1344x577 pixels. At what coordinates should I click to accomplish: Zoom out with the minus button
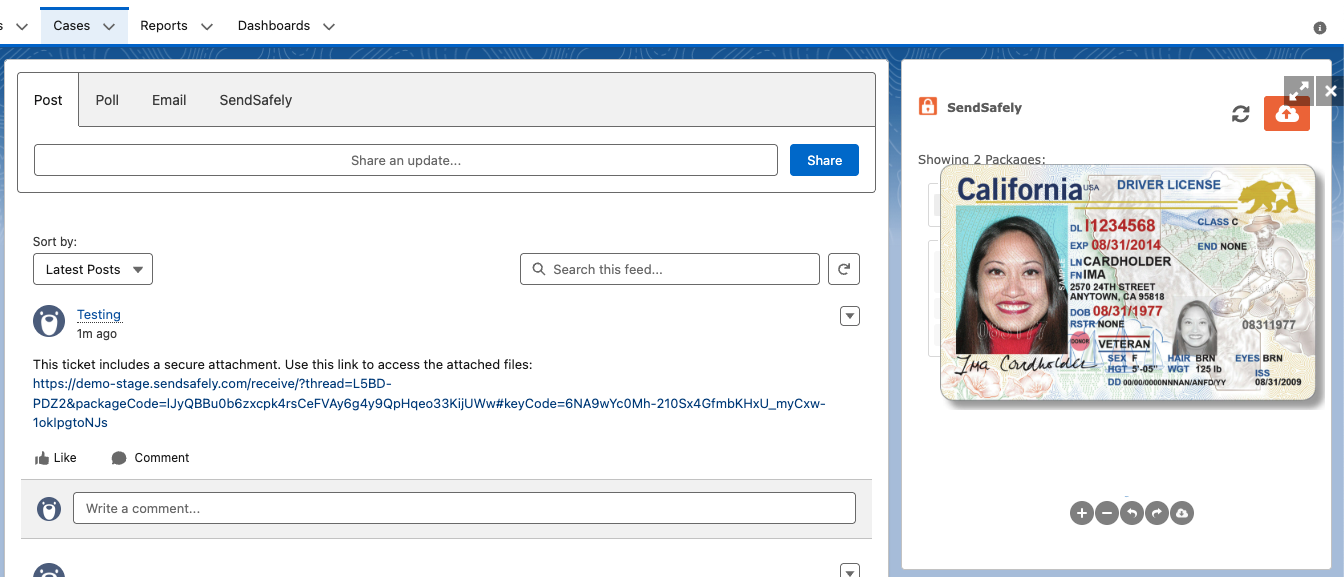coord(1106,513)
